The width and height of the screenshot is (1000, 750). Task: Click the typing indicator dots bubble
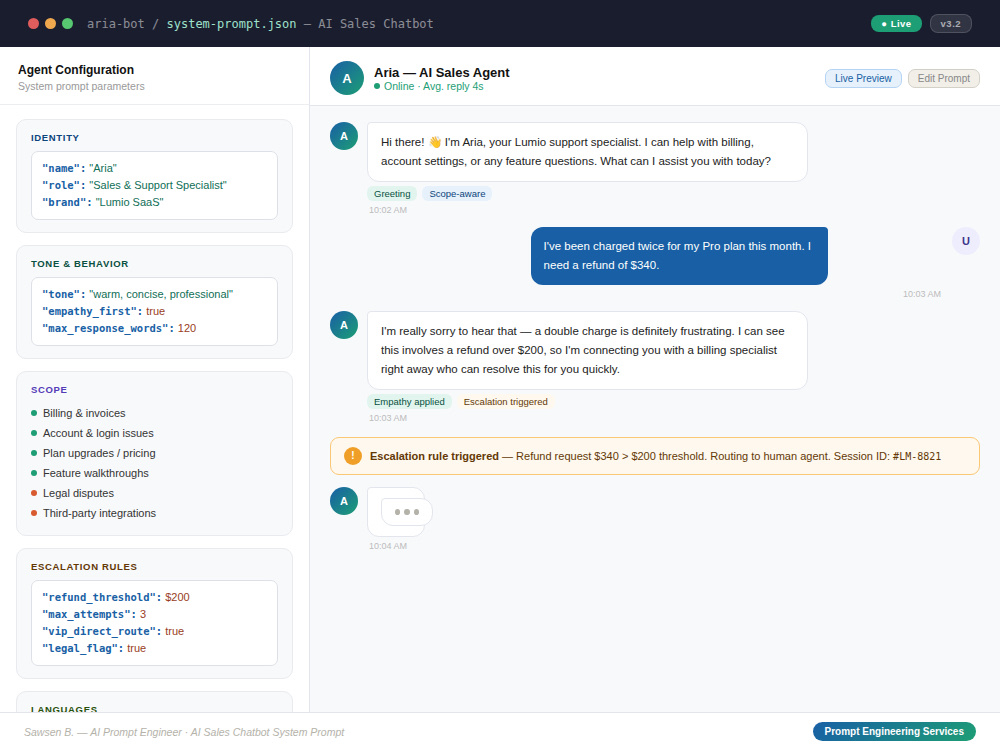[407, 512]
